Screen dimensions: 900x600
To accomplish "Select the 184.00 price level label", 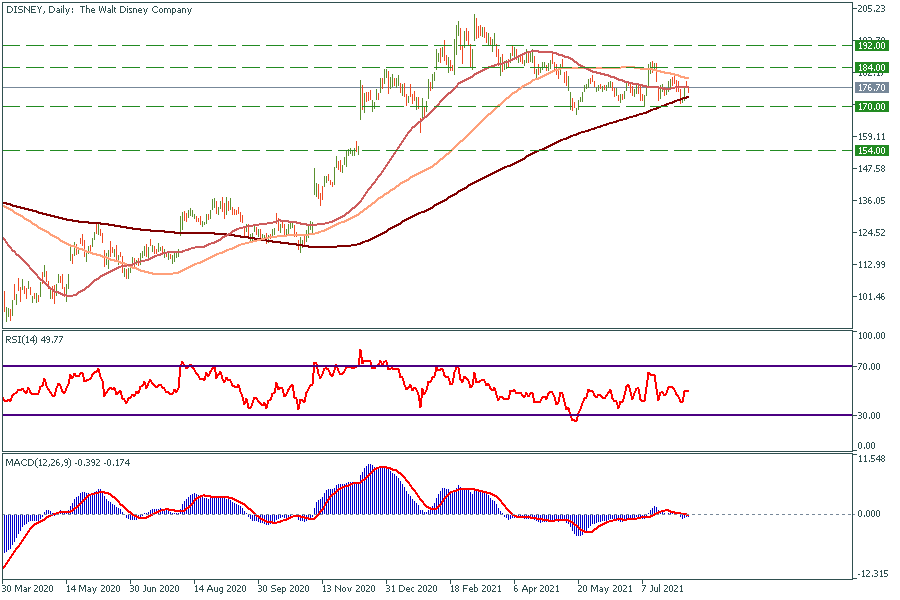I will point(872,67).
